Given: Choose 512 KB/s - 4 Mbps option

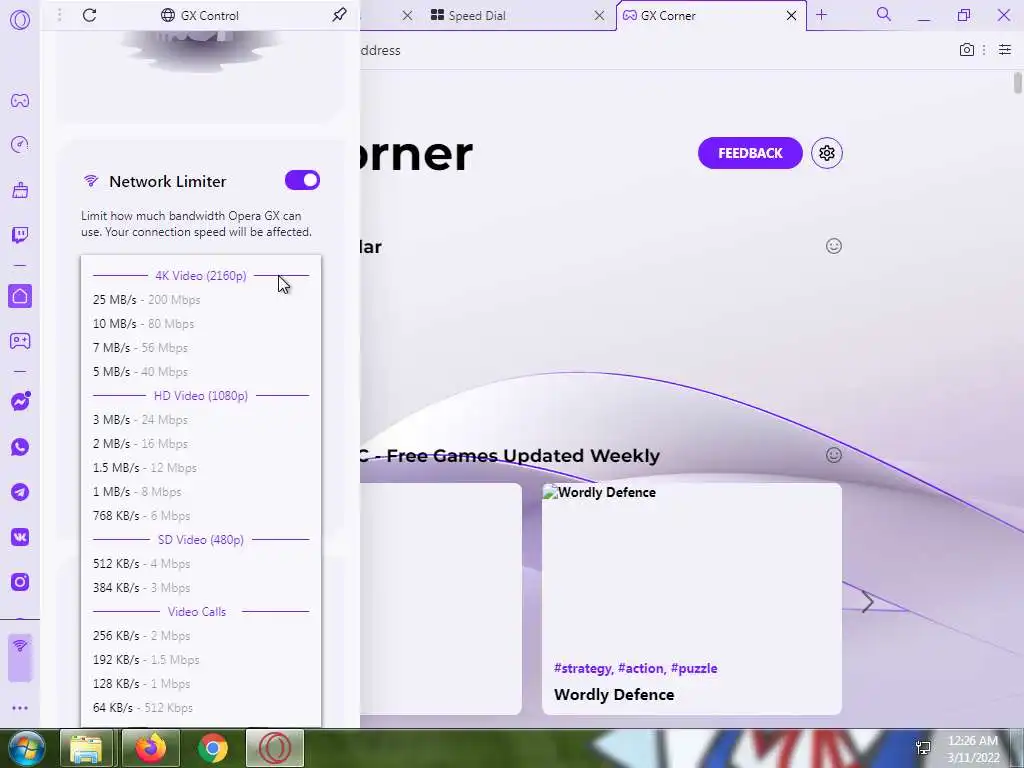Looking at the screenshot, I should pos(201,564).
